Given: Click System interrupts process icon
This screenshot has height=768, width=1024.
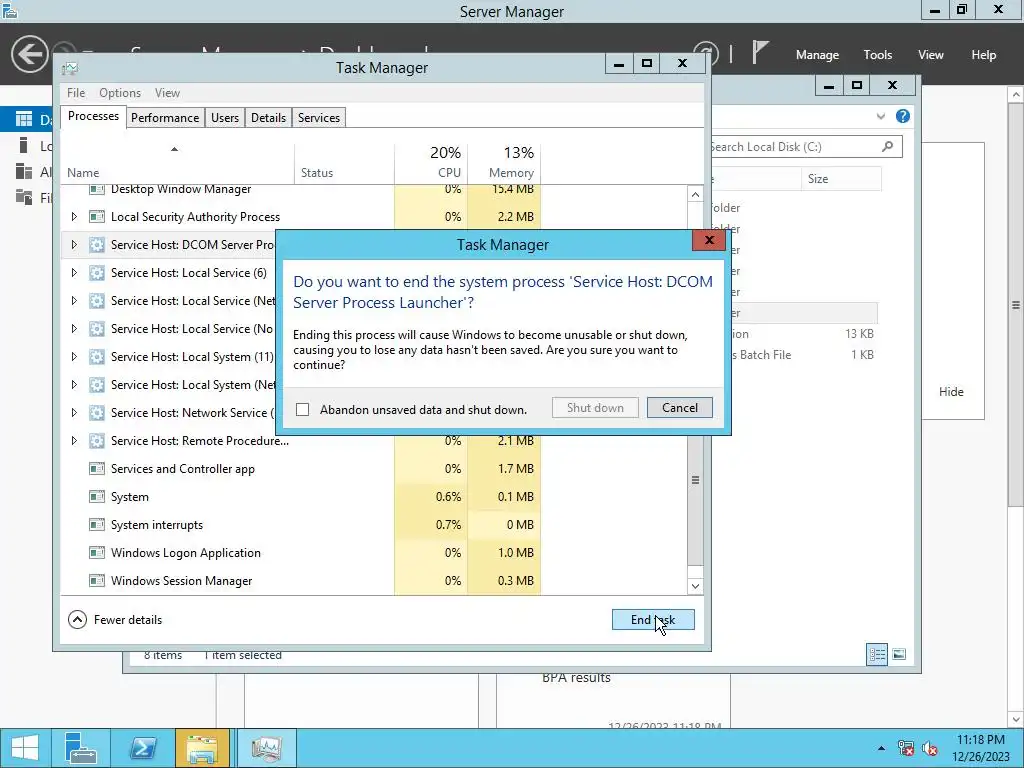Looking at the screenshot, I should pyautogui.click(x=97, y=524).
